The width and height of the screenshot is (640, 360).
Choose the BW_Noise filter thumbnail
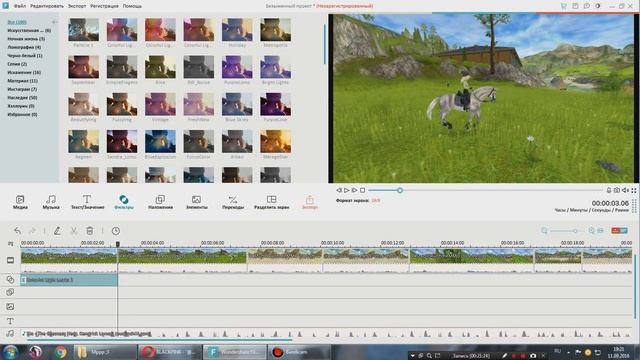[199, 67]
